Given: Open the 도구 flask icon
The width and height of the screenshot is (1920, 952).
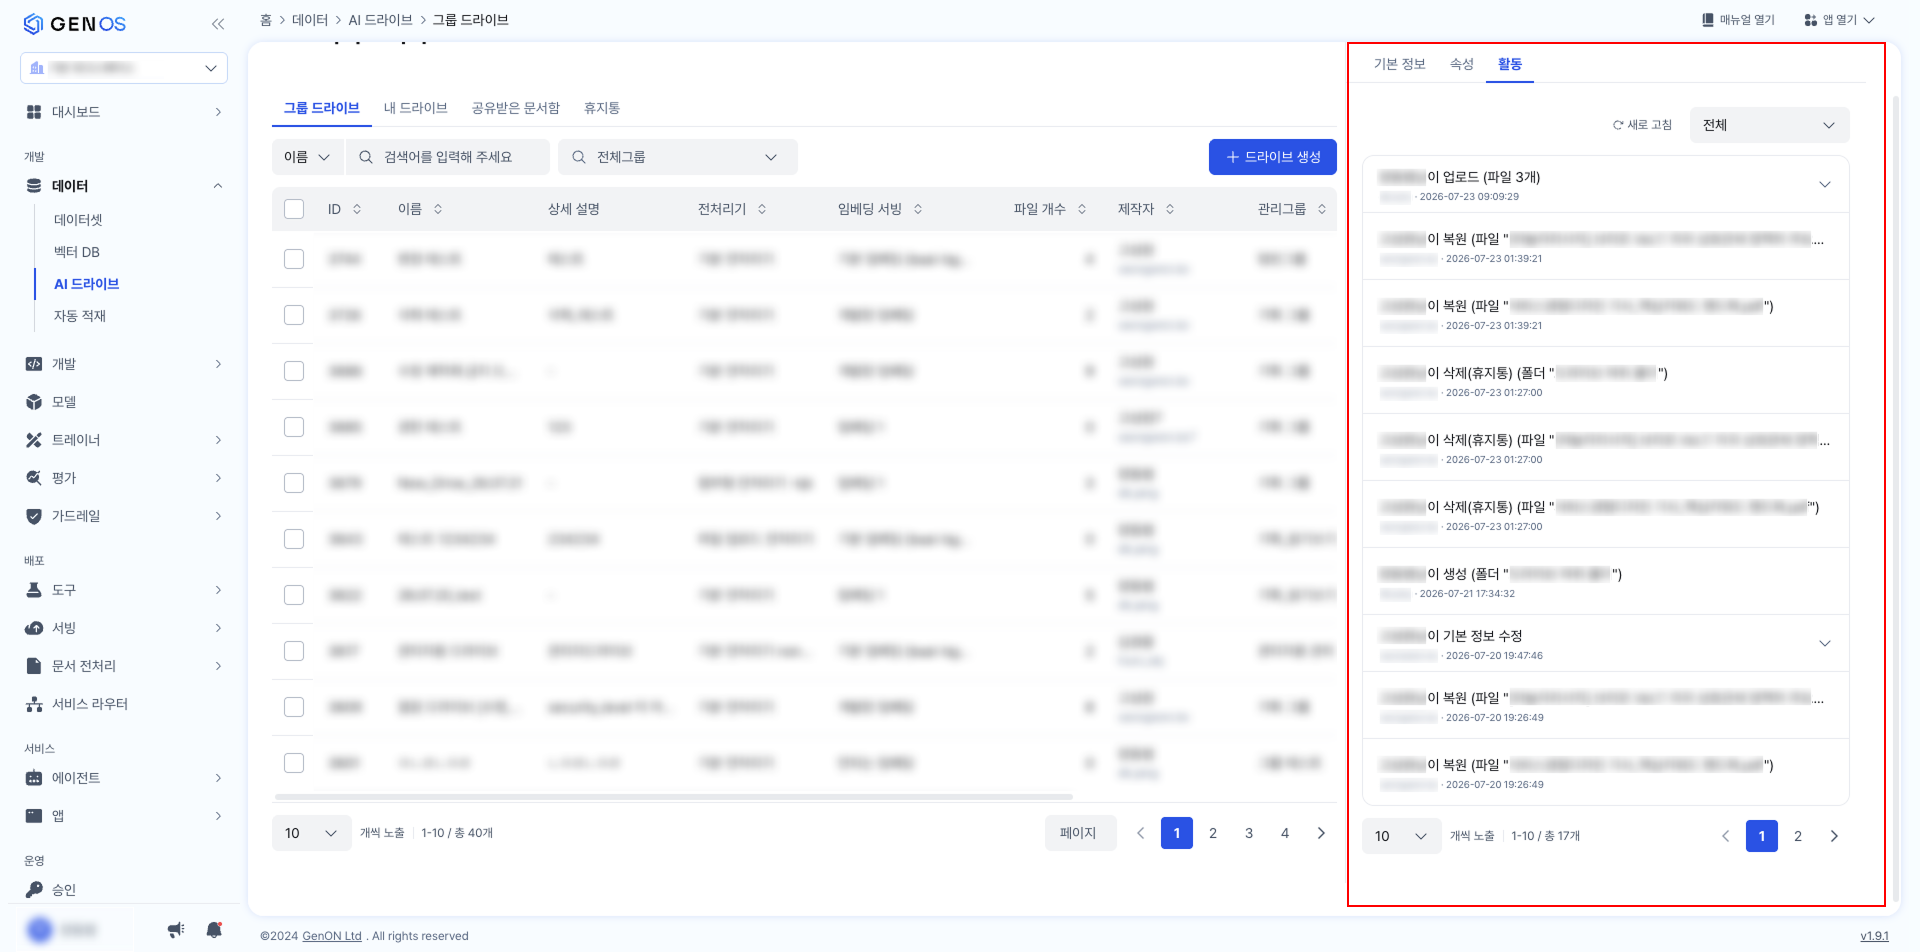Looking at the screenshot, I should pos(34,590).
